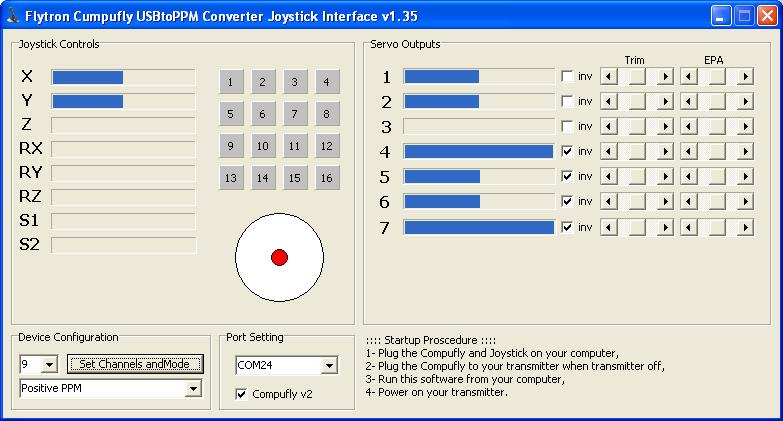Click the application icon in title bar
Image resolution: width=783 pixels, height=421 pixels.
(12, 16)
